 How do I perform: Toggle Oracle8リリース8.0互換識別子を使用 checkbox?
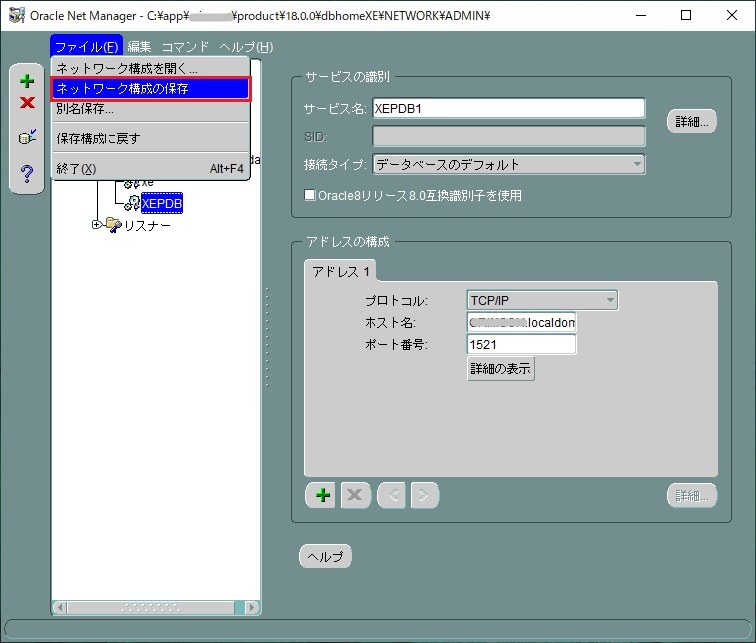(310, 195)
